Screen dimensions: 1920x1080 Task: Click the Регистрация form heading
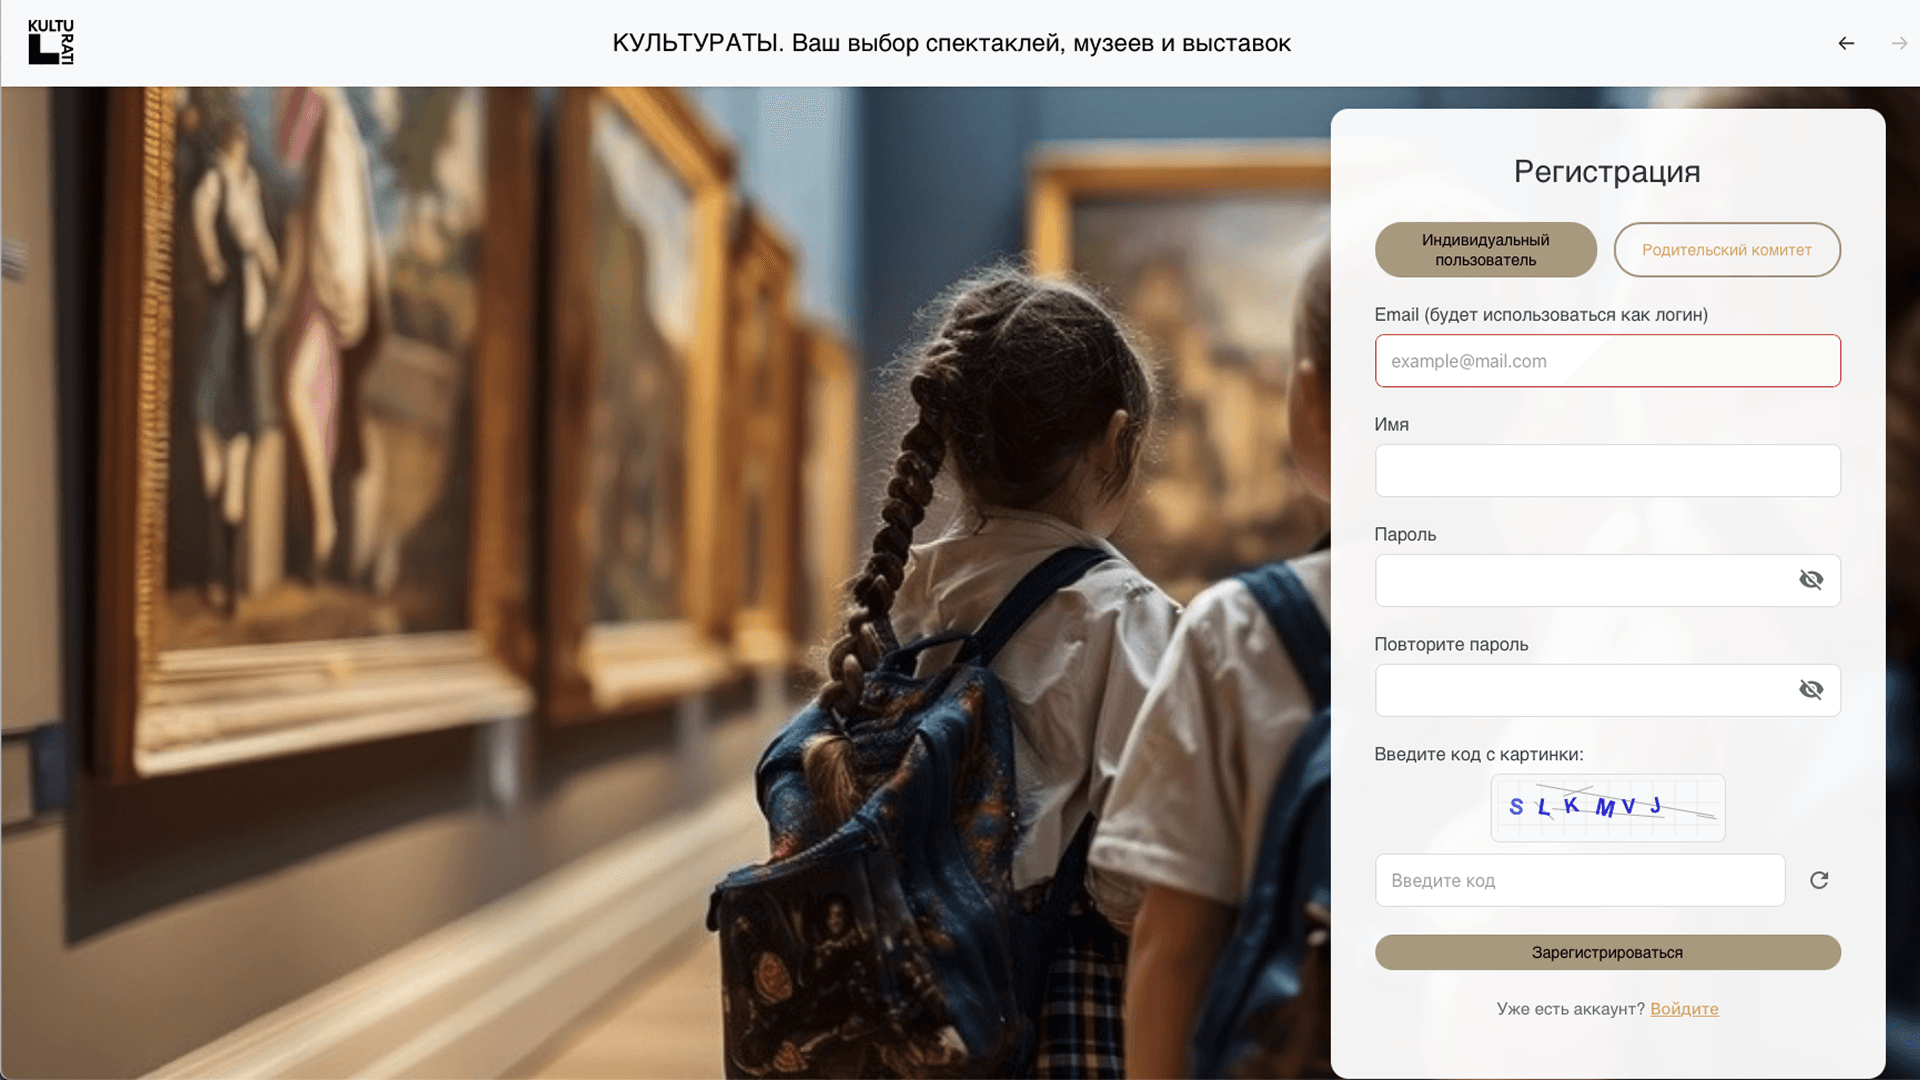(1607, 172)
